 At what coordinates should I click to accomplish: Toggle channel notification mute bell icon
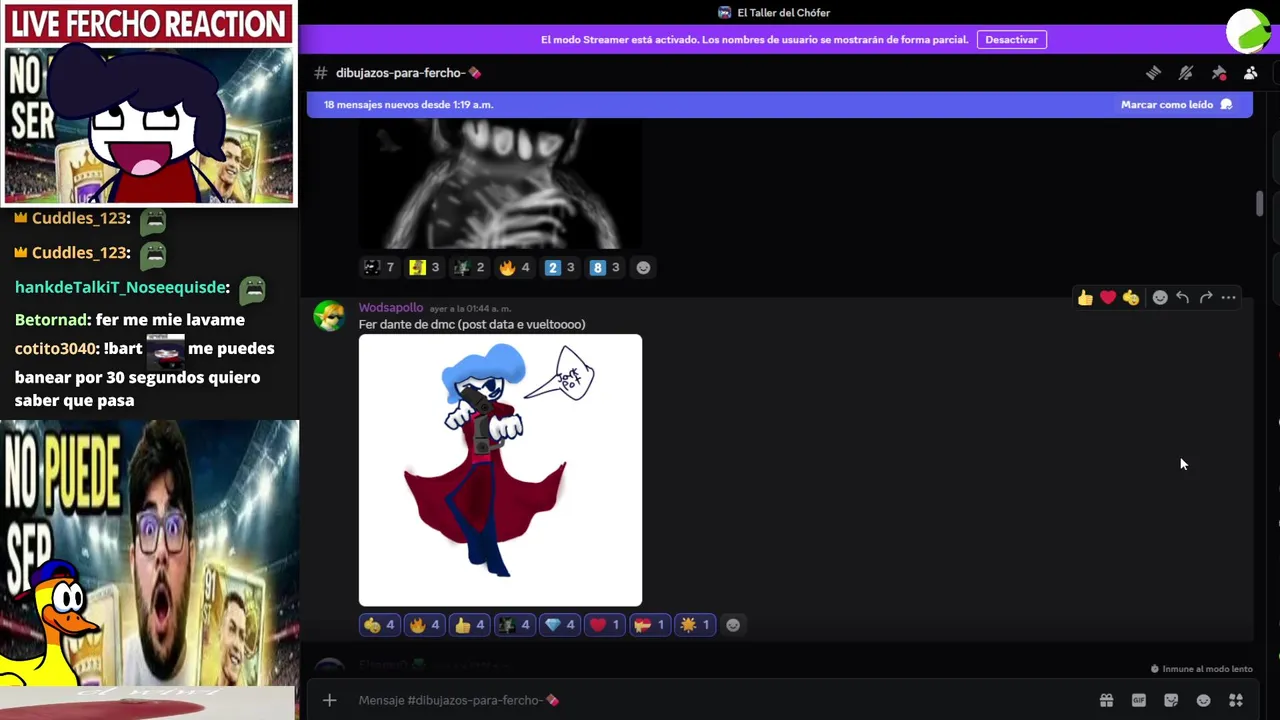tap(1186, 73)
